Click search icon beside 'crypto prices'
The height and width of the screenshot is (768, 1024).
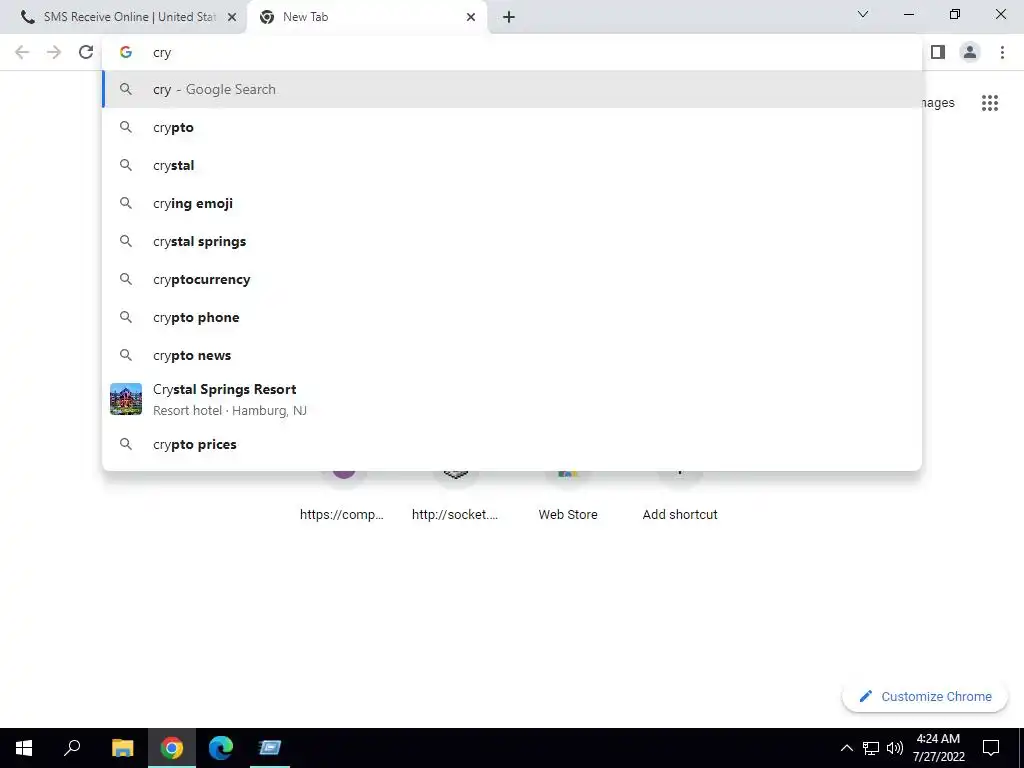tap(126, 444)
